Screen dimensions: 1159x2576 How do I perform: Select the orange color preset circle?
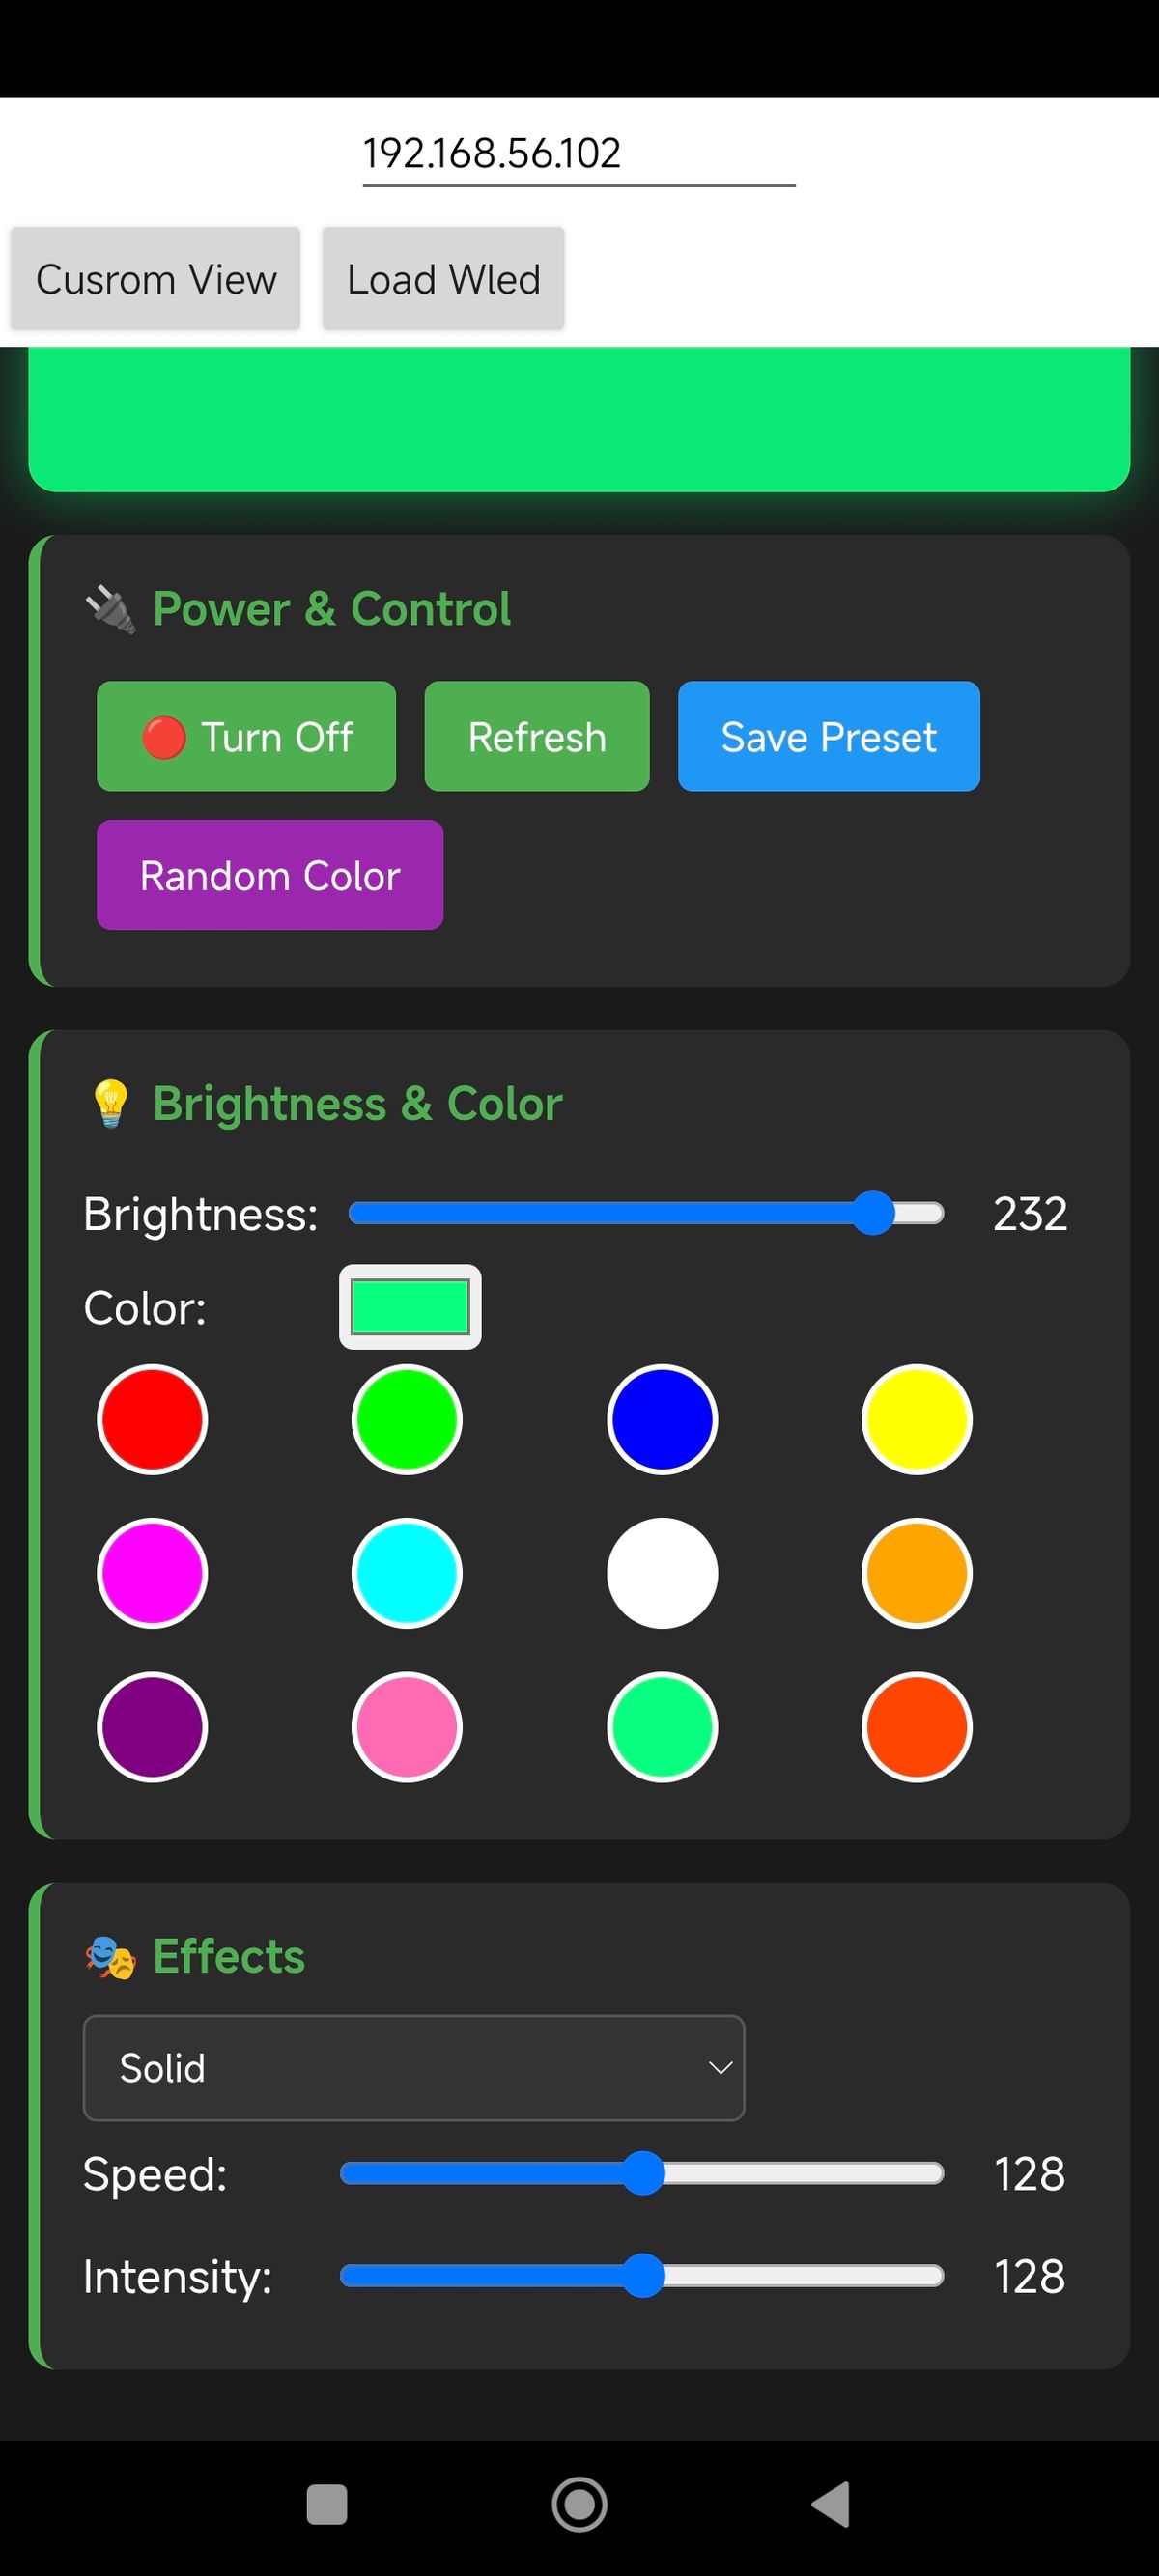916,1573
